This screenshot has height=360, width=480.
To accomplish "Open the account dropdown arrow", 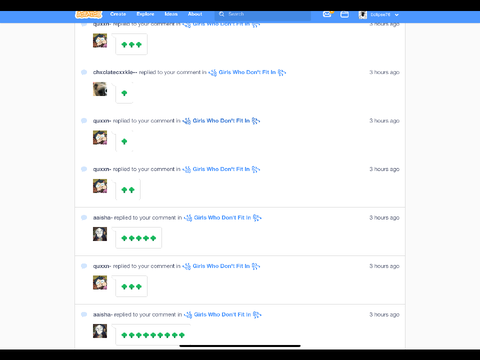I will pos(397,15).
